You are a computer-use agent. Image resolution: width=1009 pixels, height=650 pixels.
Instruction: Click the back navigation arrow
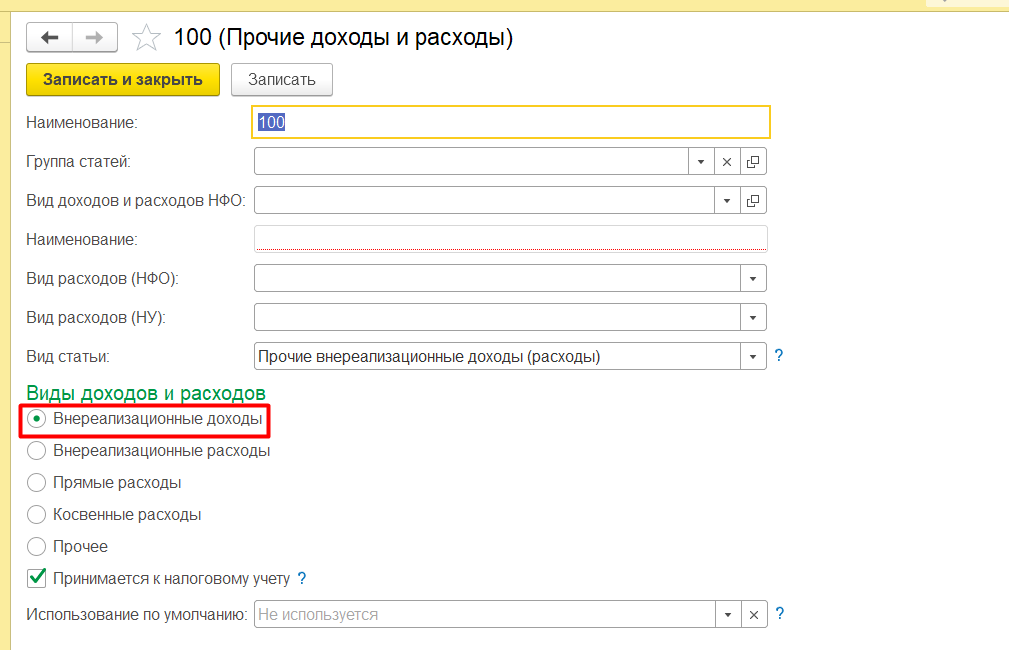(x=50, y=38)
